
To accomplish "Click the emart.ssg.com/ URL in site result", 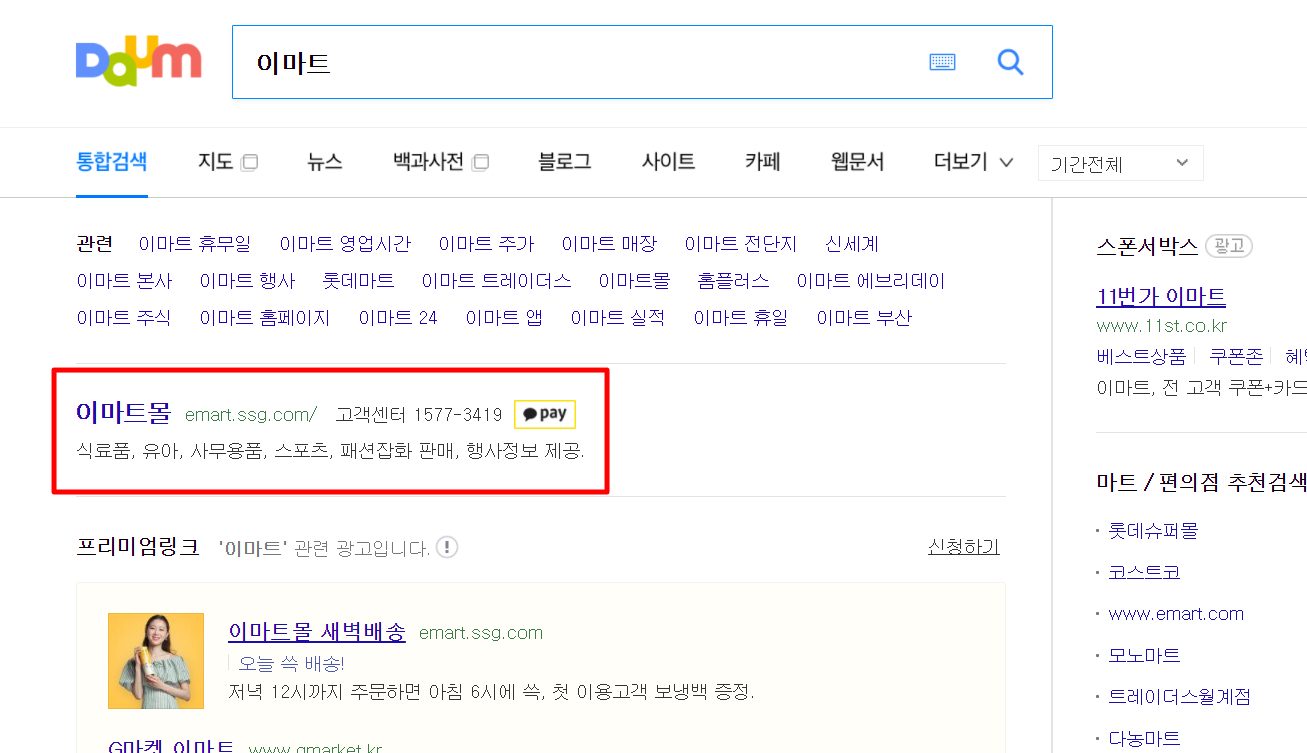I will 251,414.
